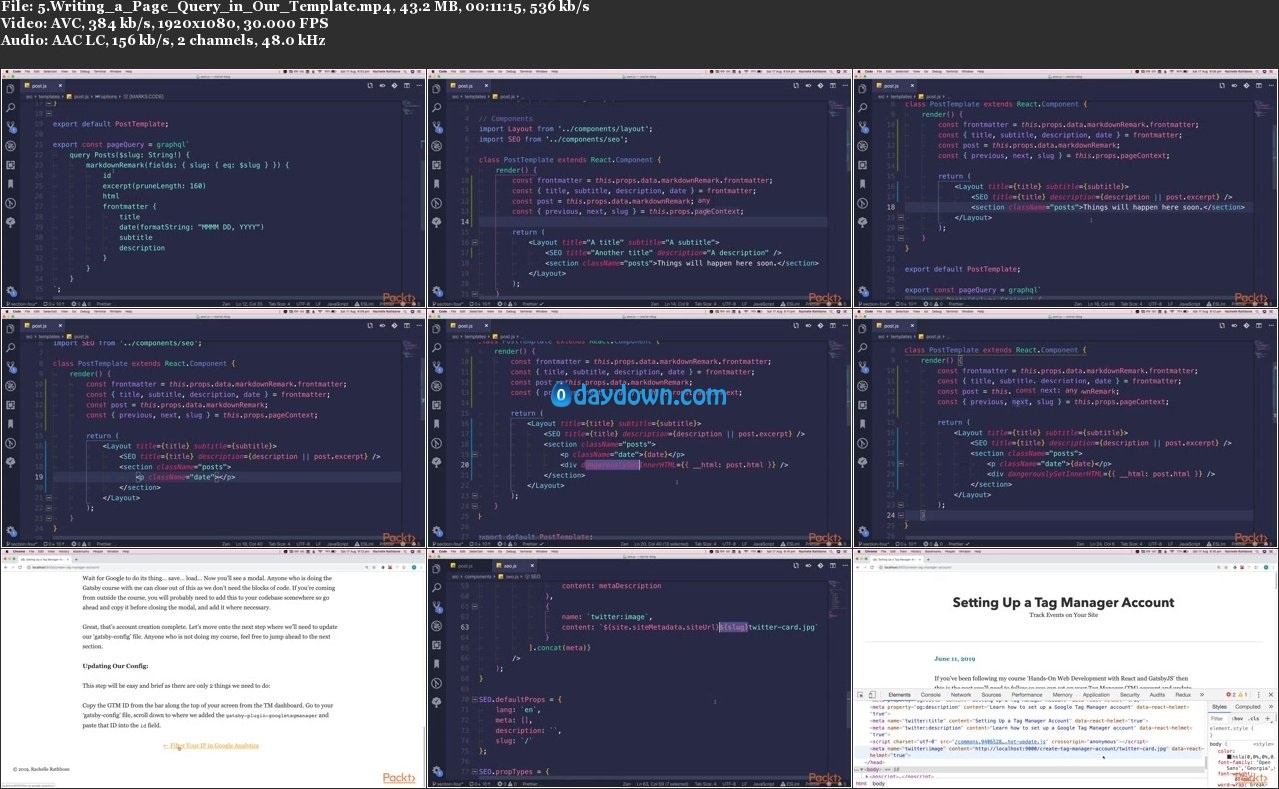Open Source Control in the graphql query frame
This screenshot has height=789, width=1279.
coord(10,127)
